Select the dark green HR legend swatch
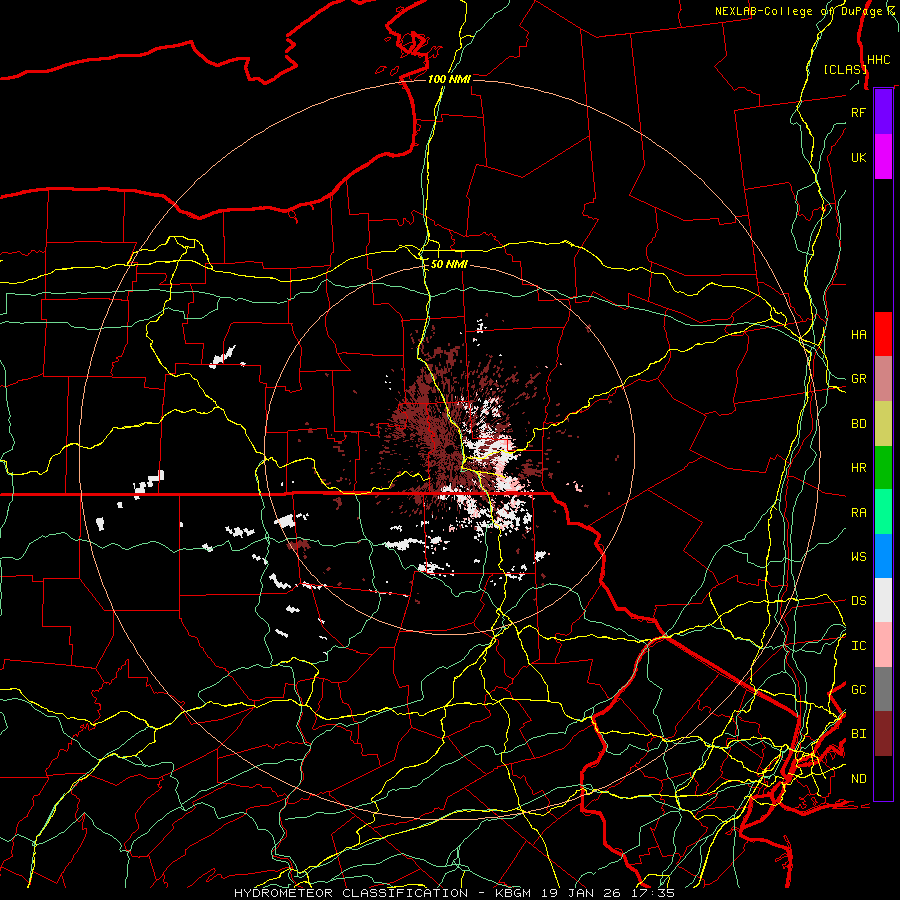 pyautogui.click(x=883, y=468)
